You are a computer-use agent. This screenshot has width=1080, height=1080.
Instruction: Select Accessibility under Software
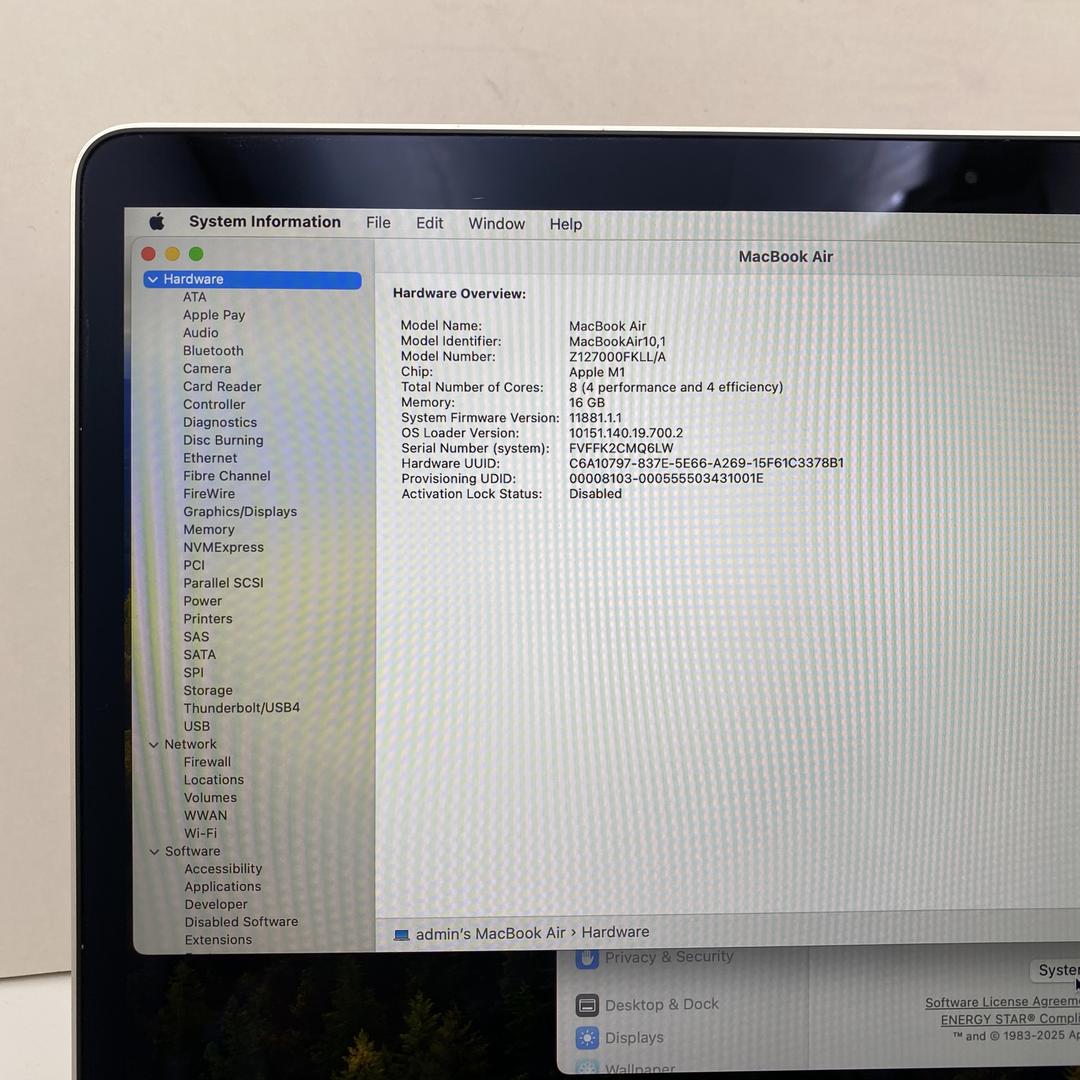[223, 869]
